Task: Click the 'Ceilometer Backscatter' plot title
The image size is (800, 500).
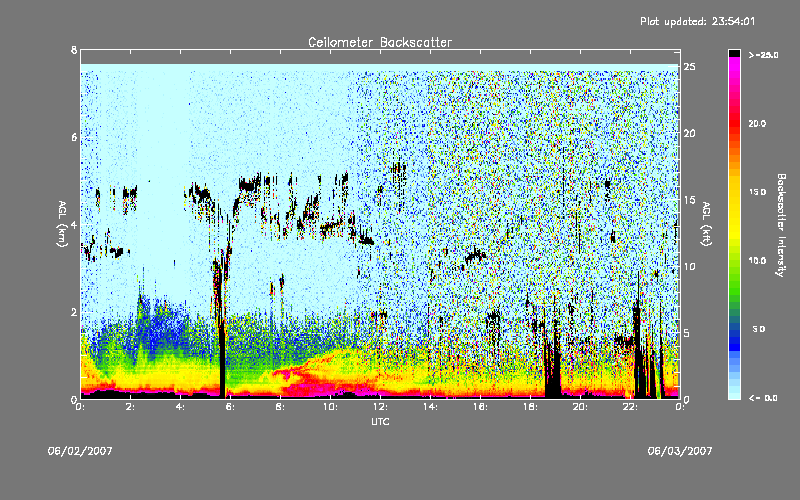Action: [x=380, y=42]
